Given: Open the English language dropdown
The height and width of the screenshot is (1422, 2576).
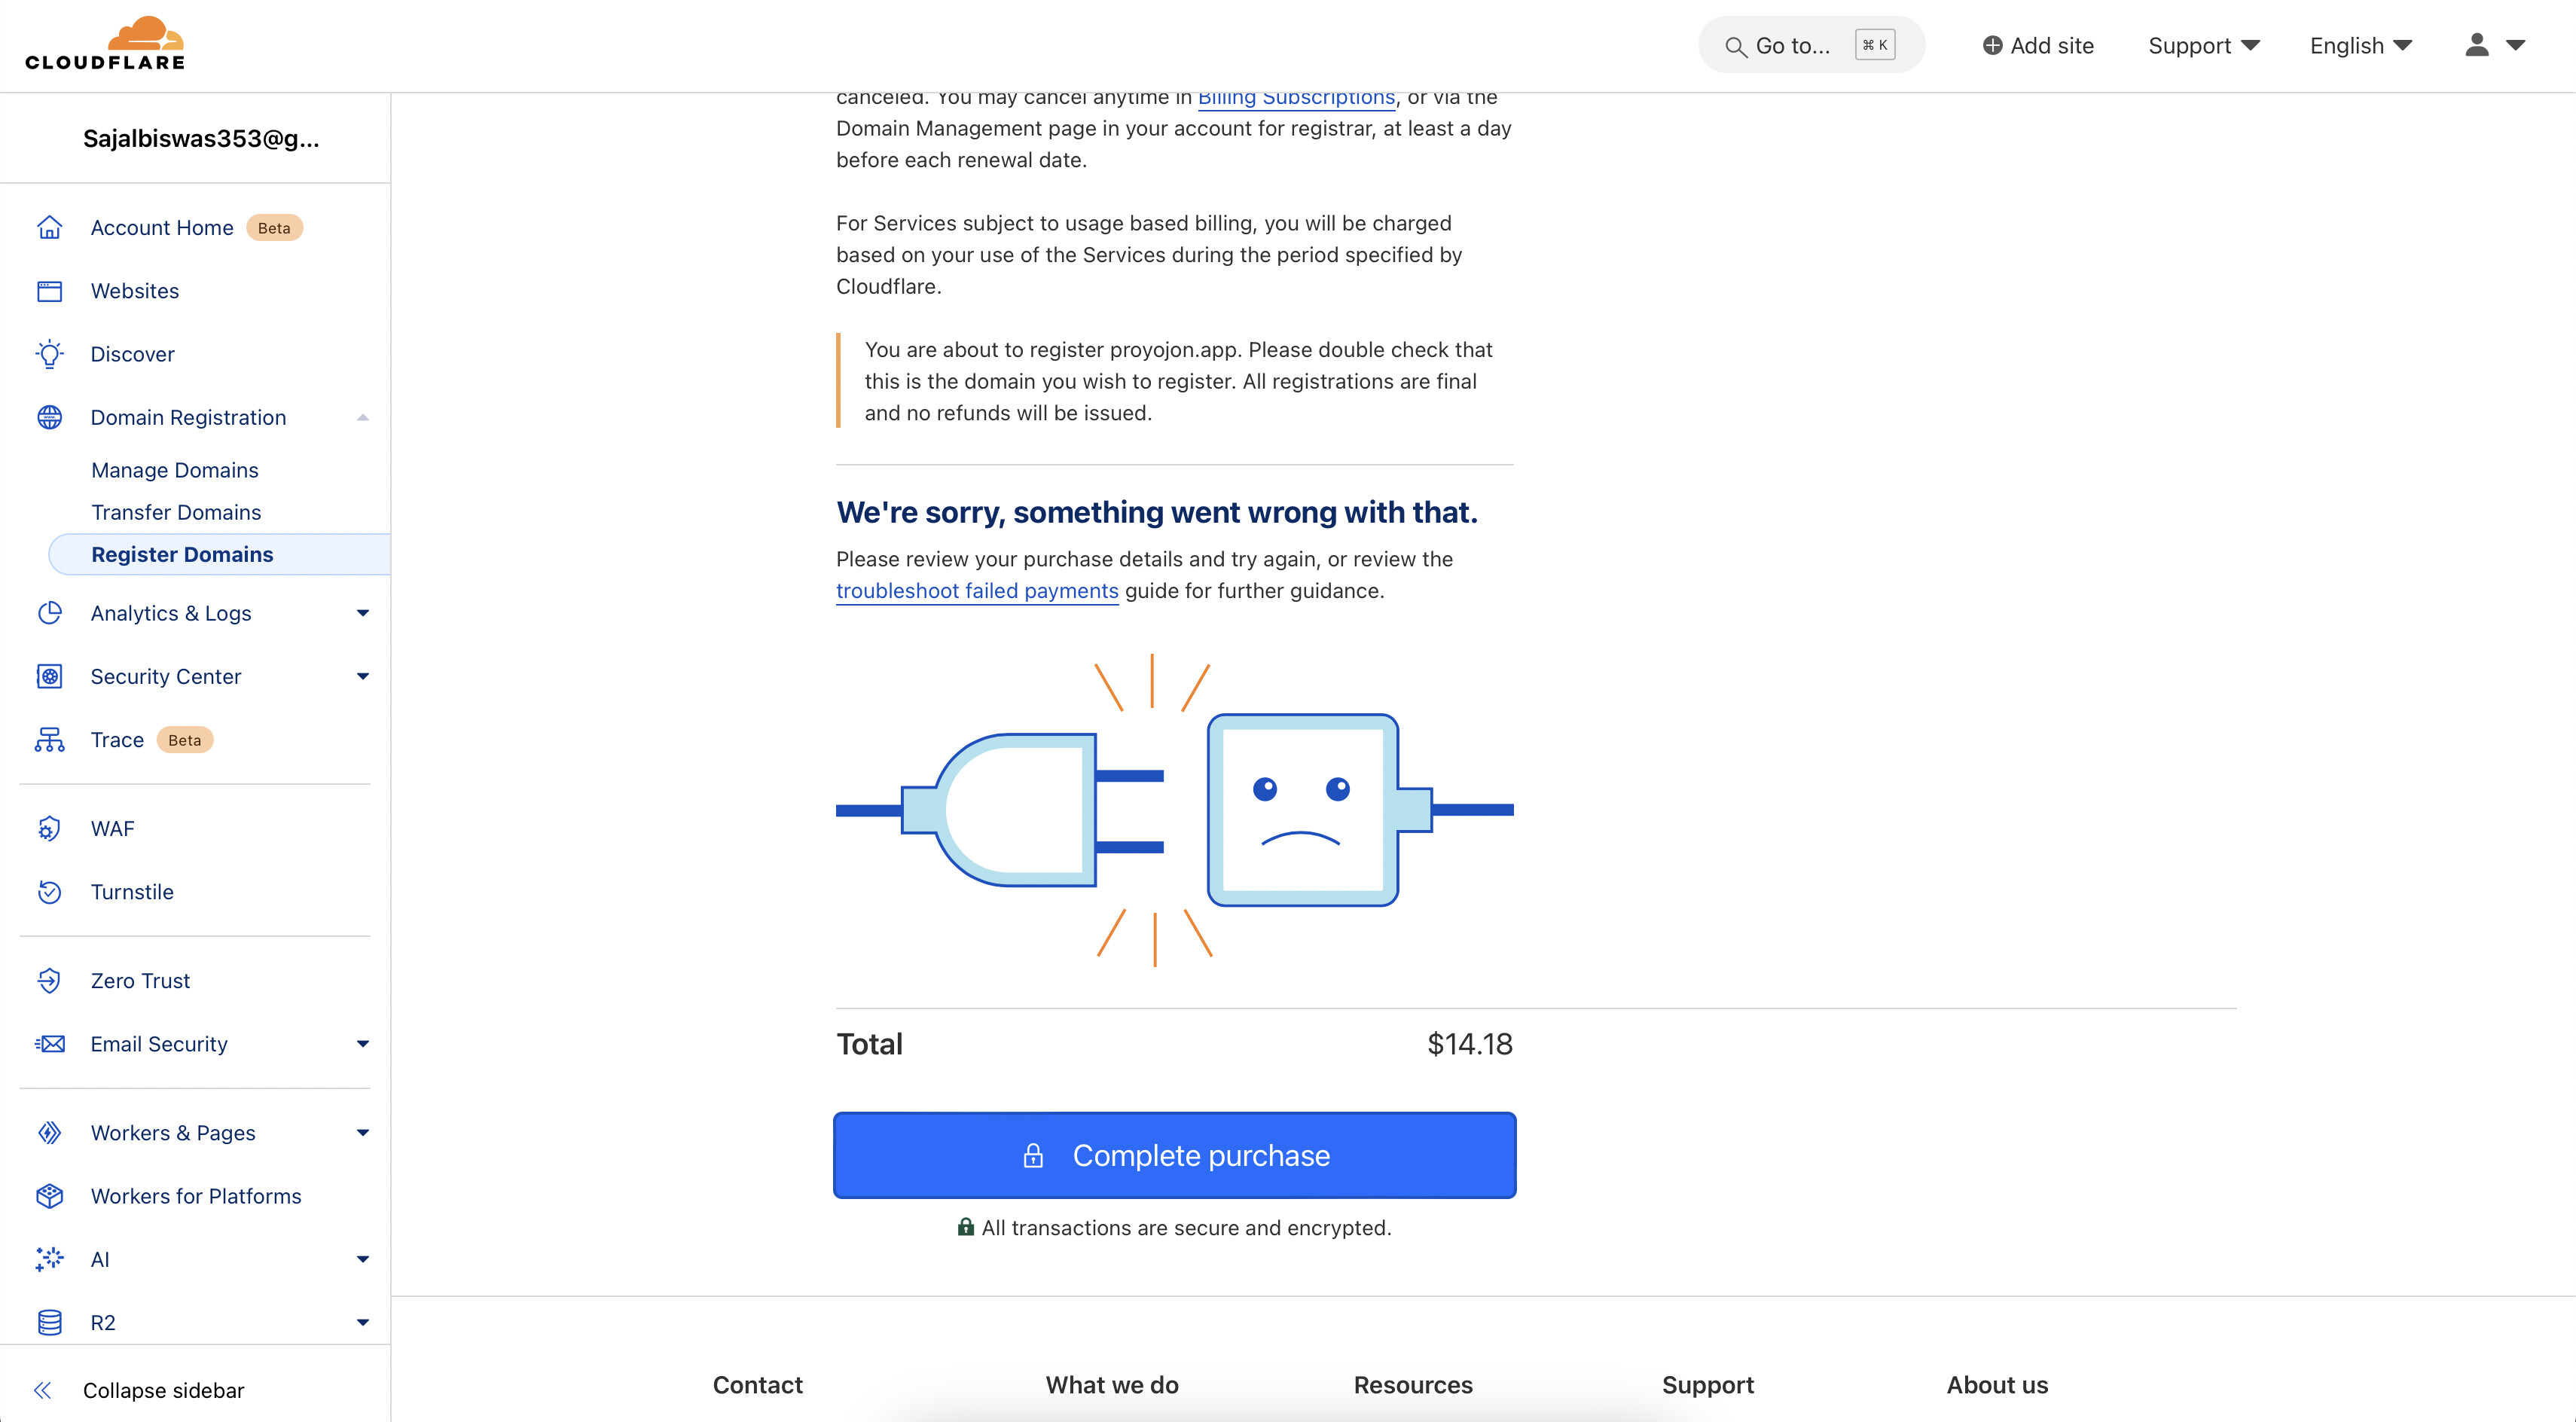Looking at the screenshot, I should point(2361,46).
